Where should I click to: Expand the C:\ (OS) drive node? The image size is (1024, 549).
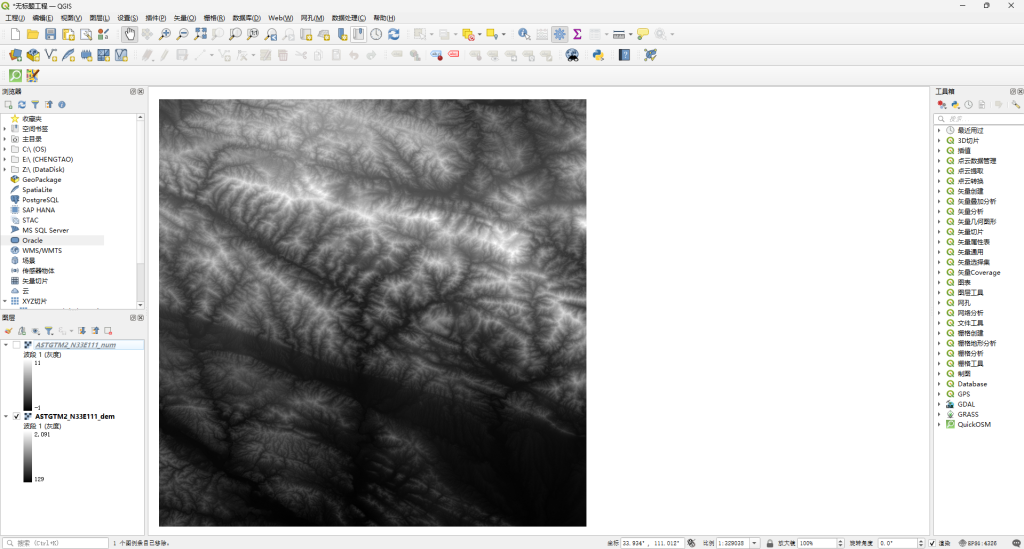5,149
